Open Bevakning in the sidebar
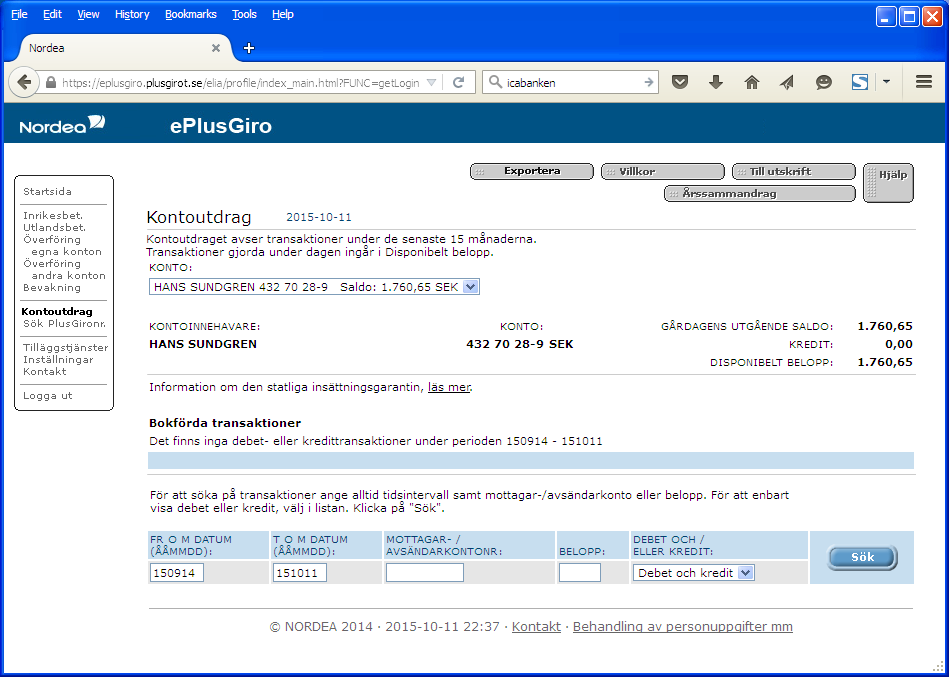 click(x=52, y=287)
